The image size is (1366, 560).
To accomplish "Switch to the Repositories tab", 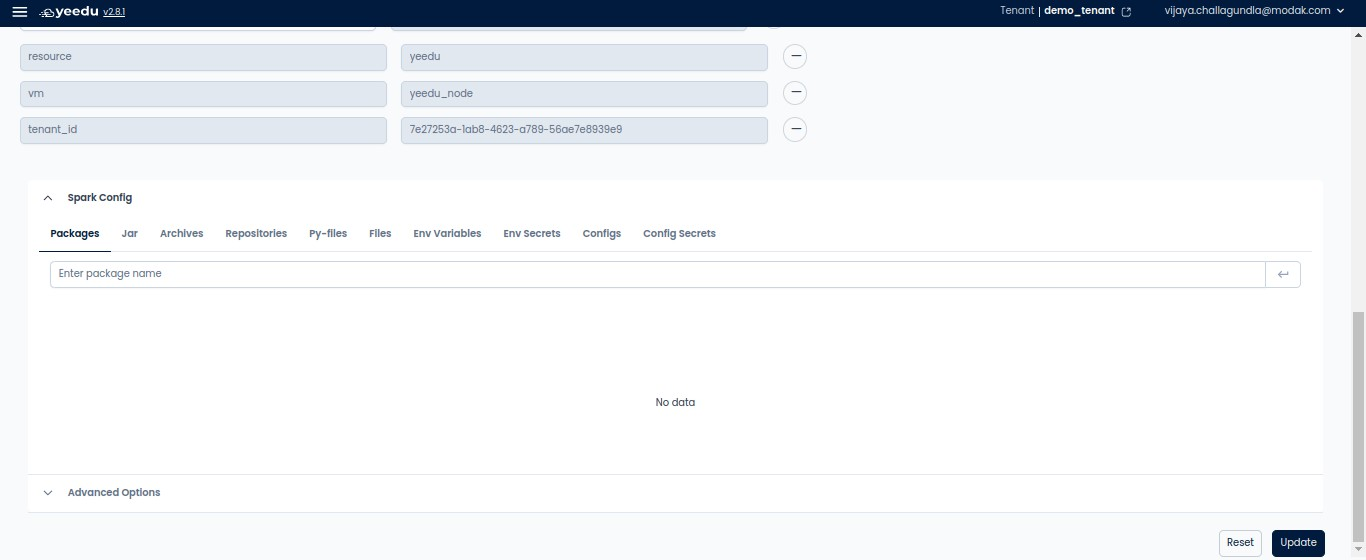I will (x=256, y=234).
